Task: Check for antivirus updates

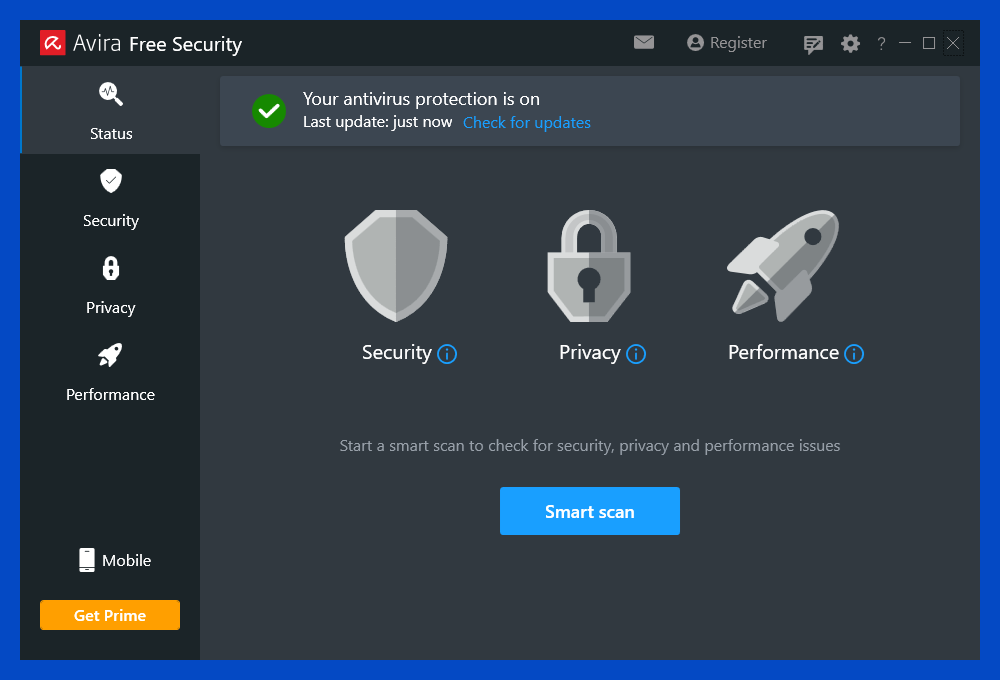Action: pos(526,122)
